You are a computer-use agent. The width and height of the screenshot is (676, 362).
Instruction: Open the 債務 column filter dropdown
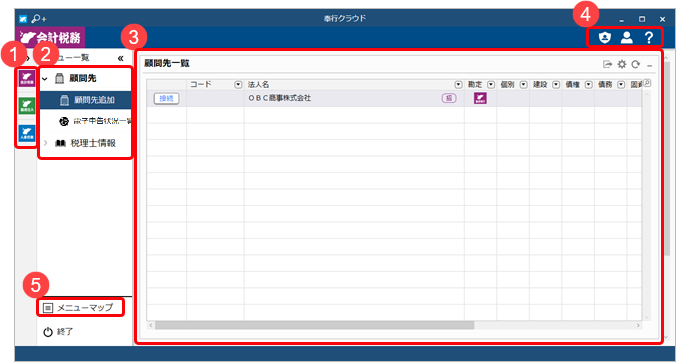[621, 84]
